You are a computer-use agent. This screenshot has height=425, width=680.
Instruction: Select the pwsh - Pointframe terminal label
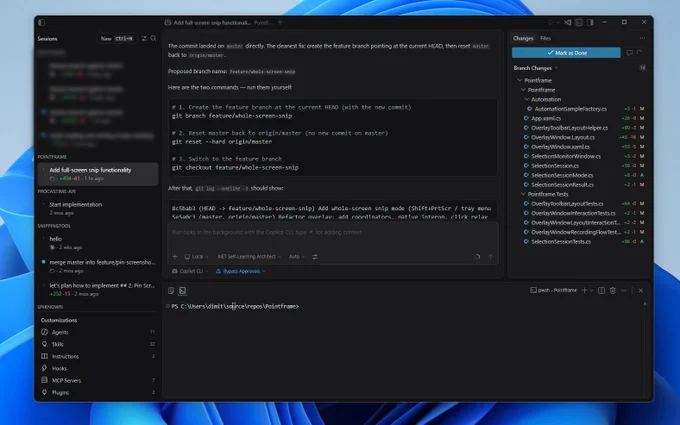553,291
